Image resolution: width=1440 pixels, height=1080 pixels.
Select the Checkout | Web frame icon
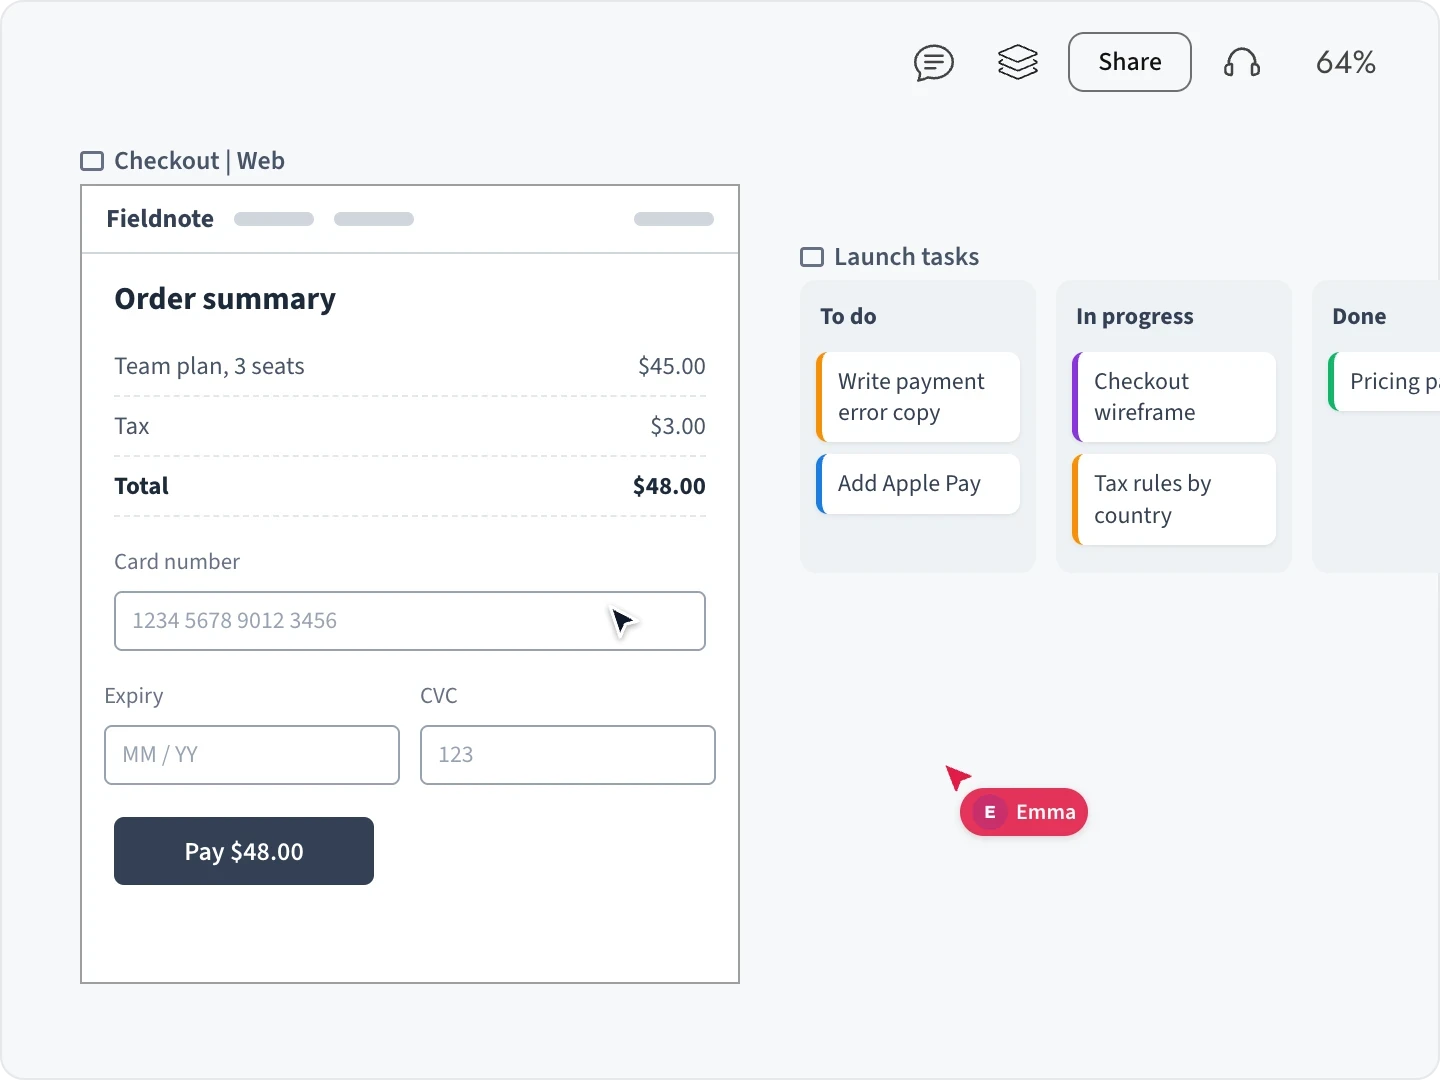92,161
